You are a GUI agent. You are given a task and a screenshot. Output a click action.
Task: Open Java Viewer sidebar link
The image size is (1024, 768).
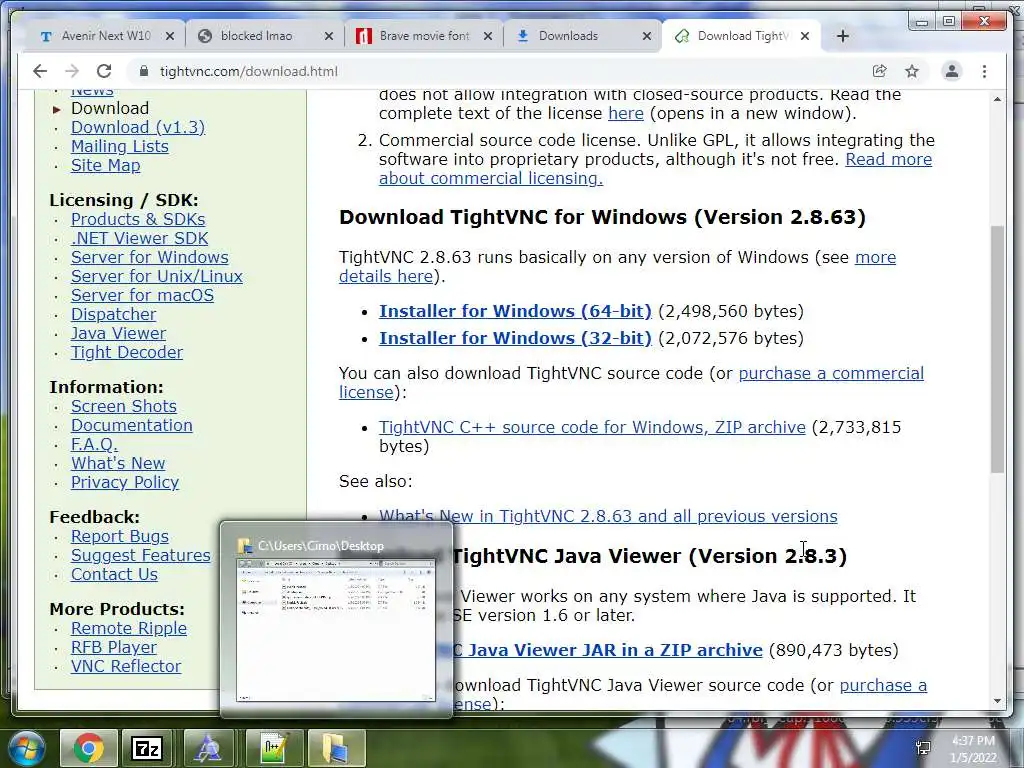[x=118, y=333]
